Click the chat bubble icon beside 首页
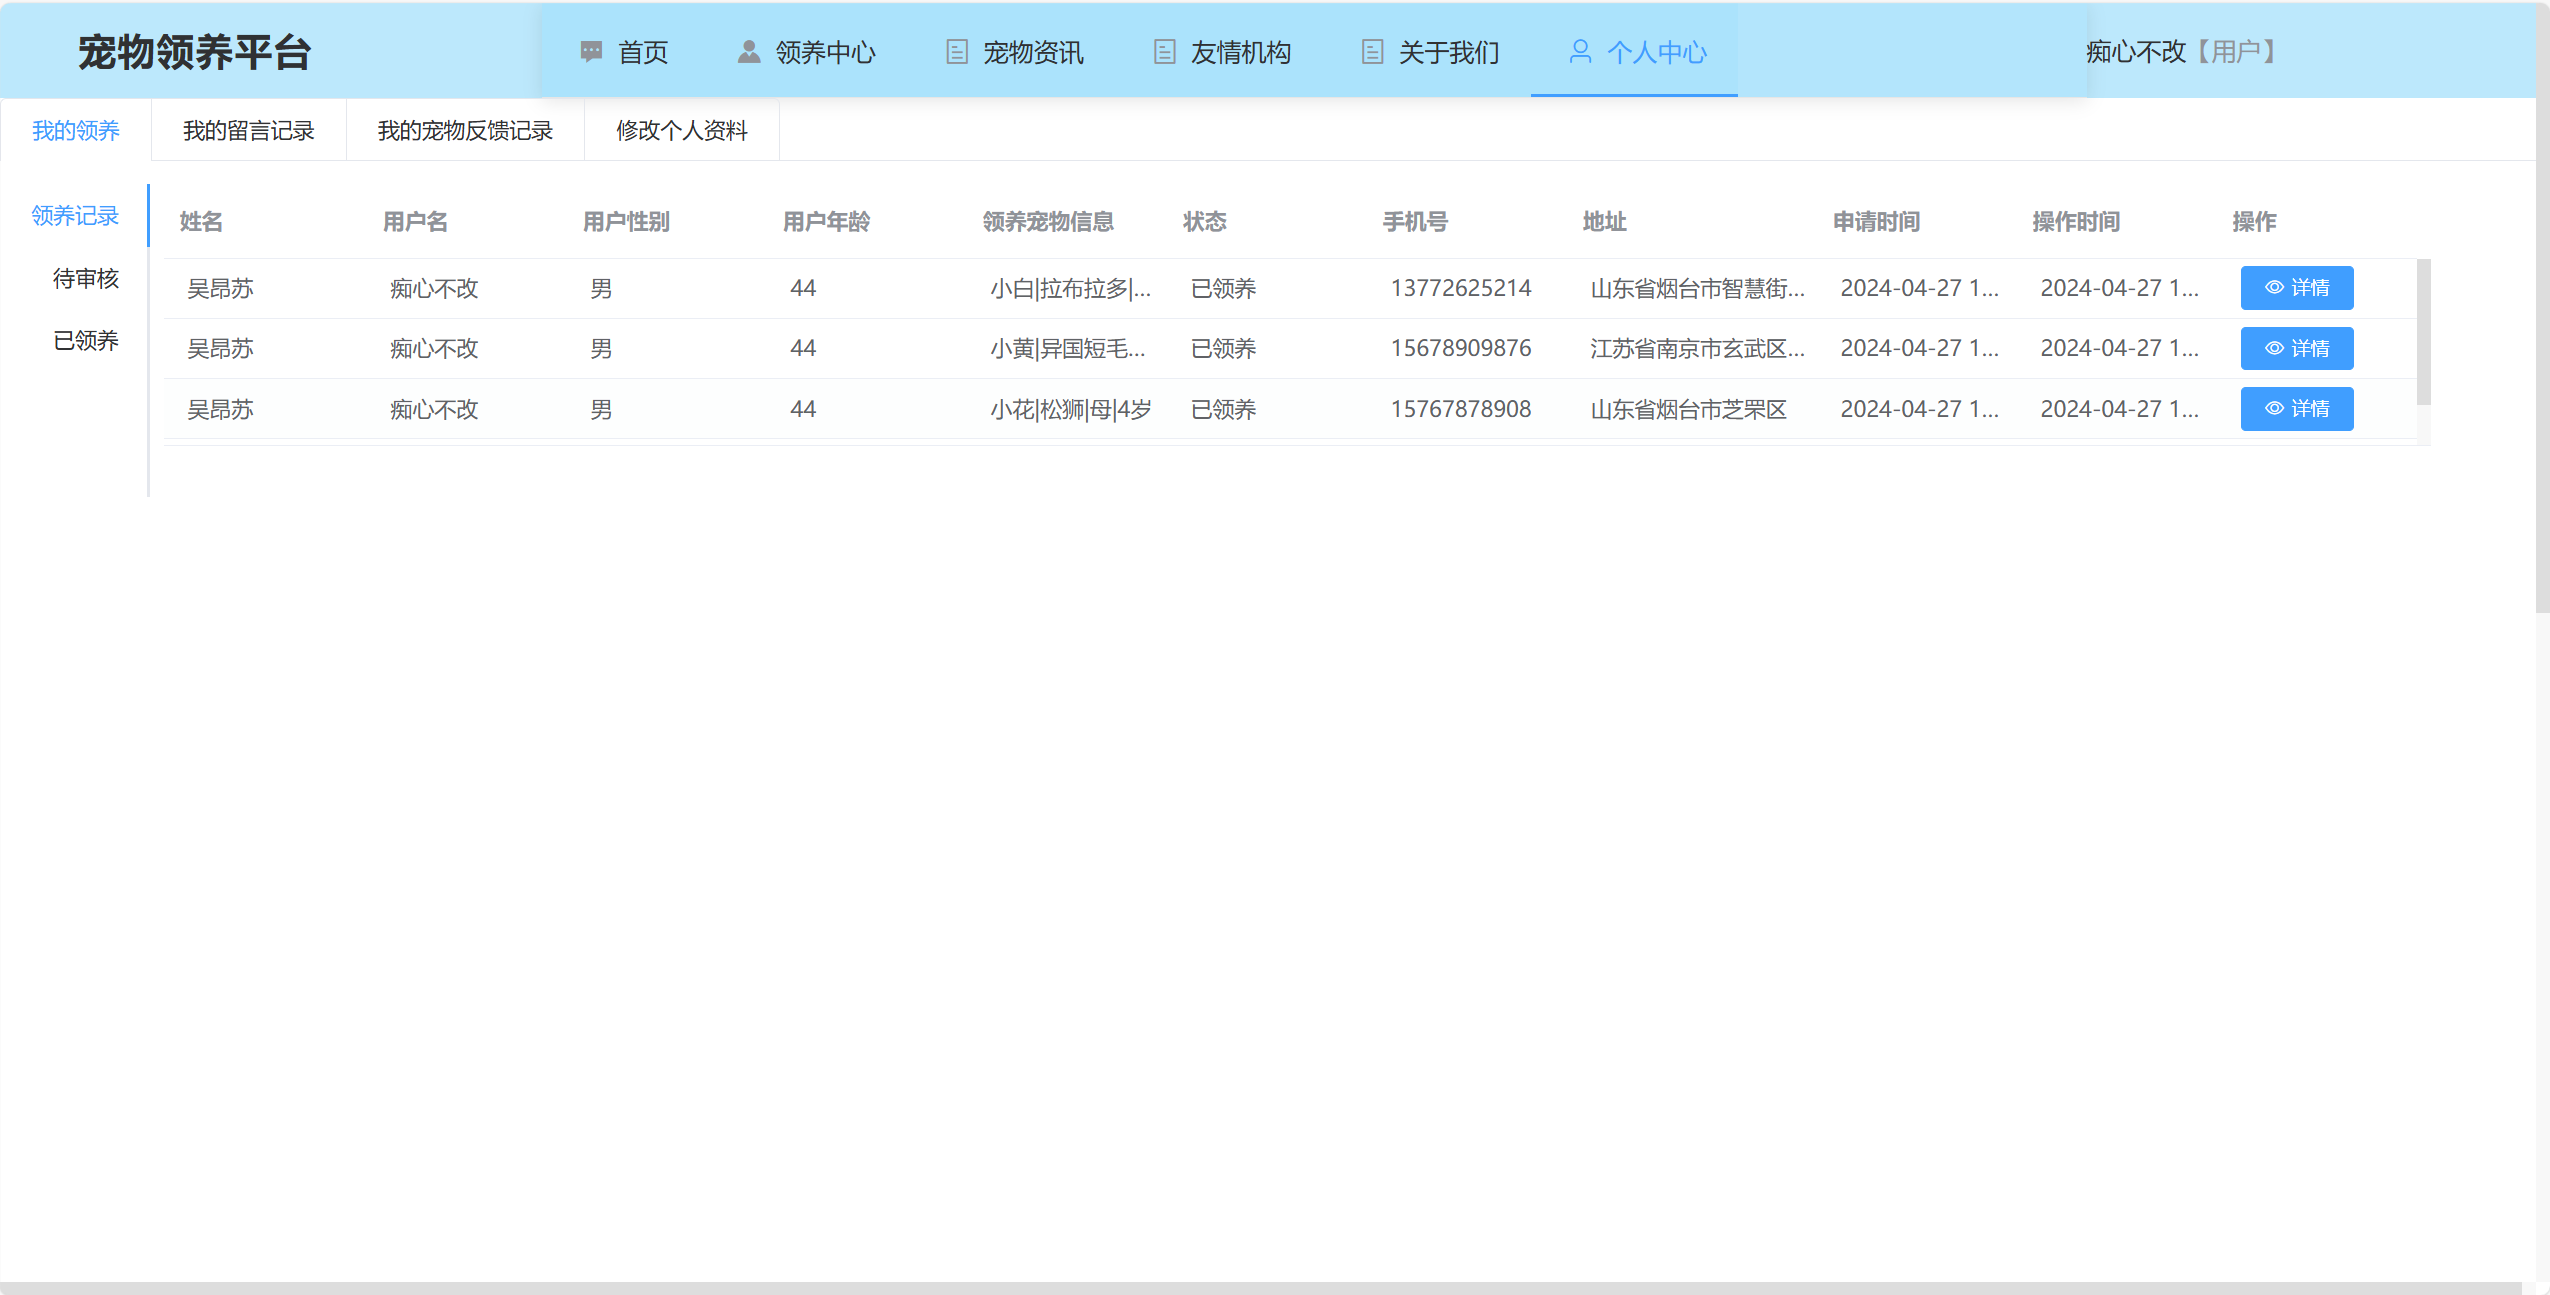The image size is (2550, 1295). click(x=591, y=51)
